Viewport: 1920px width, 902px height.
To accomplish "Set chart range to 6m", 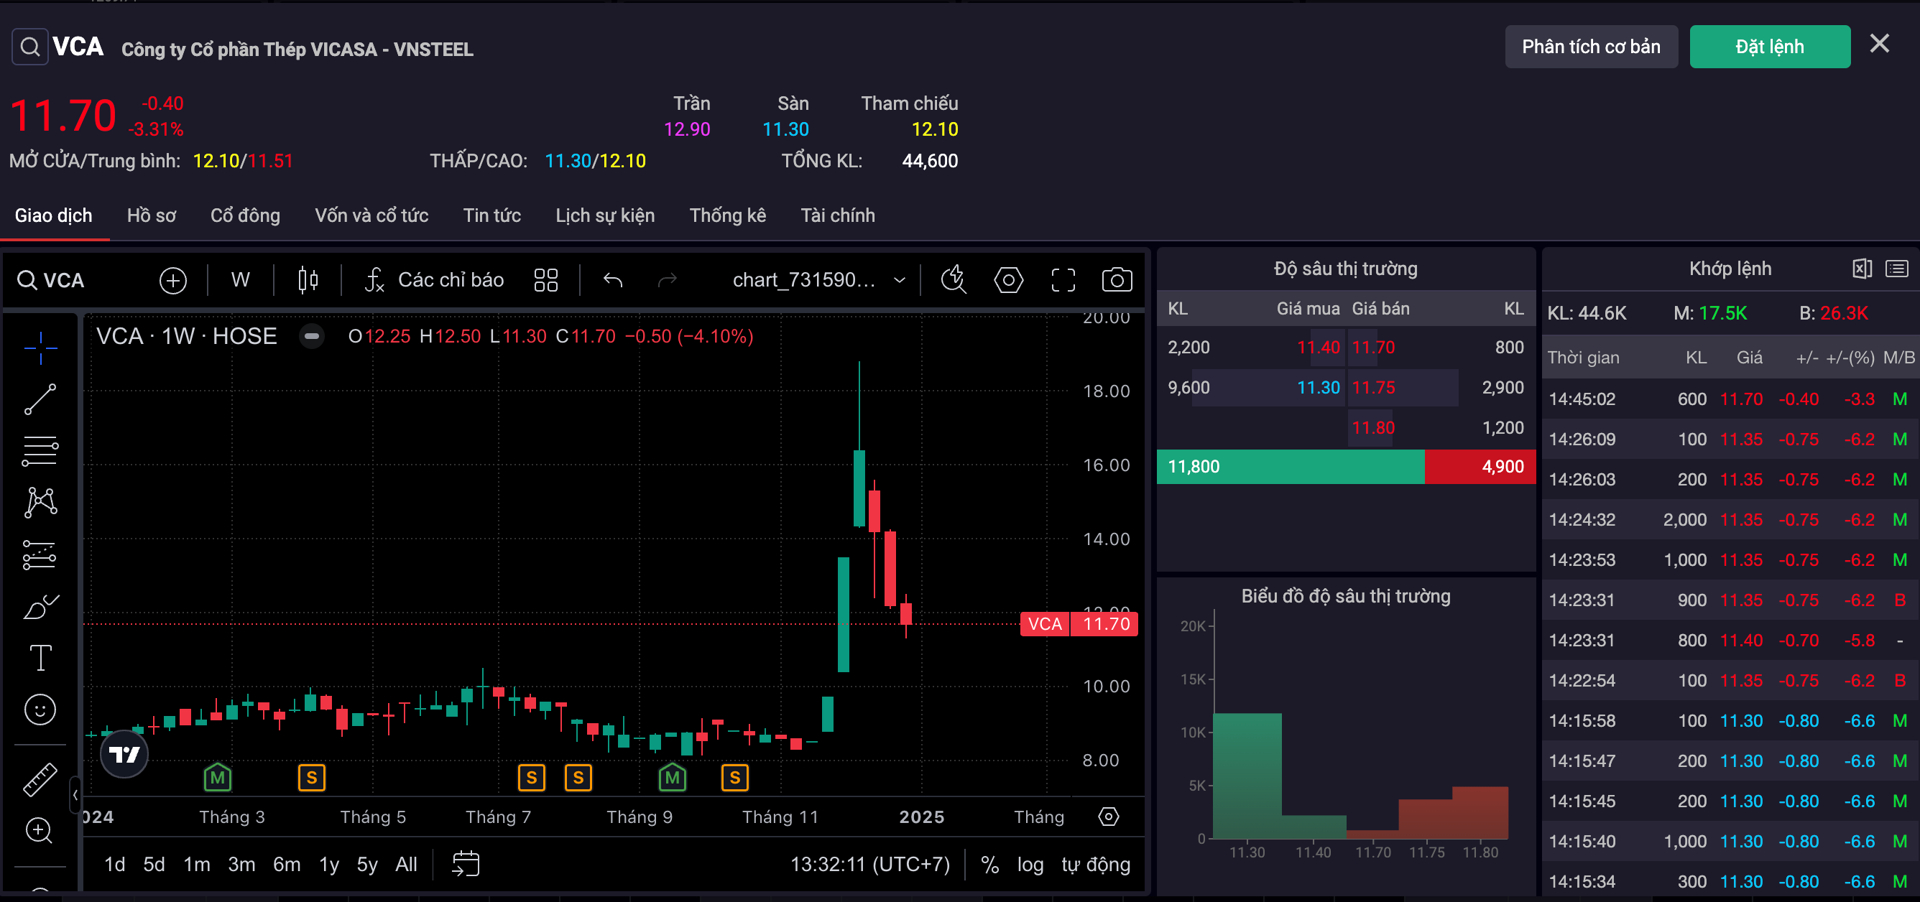I will point(286,865).
